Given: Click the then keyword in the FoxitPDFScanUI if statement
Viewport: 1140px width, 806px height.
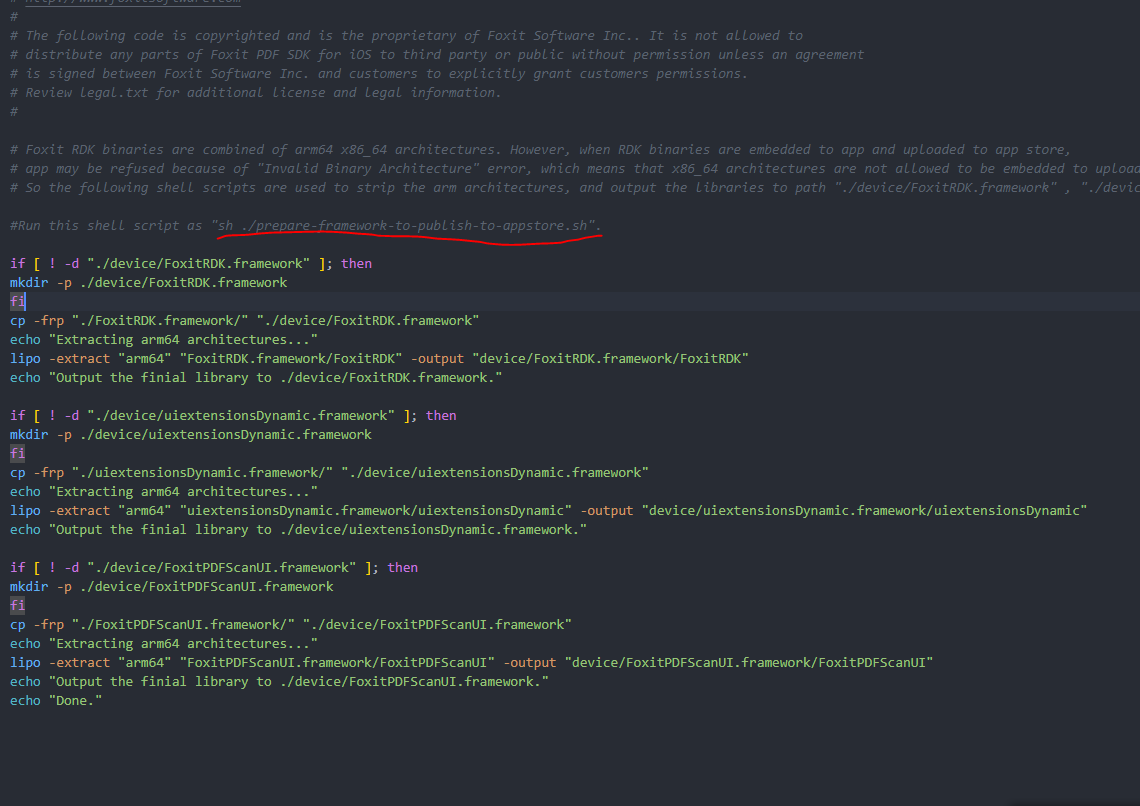Looking at the screenshot, I should pos(403,566).
